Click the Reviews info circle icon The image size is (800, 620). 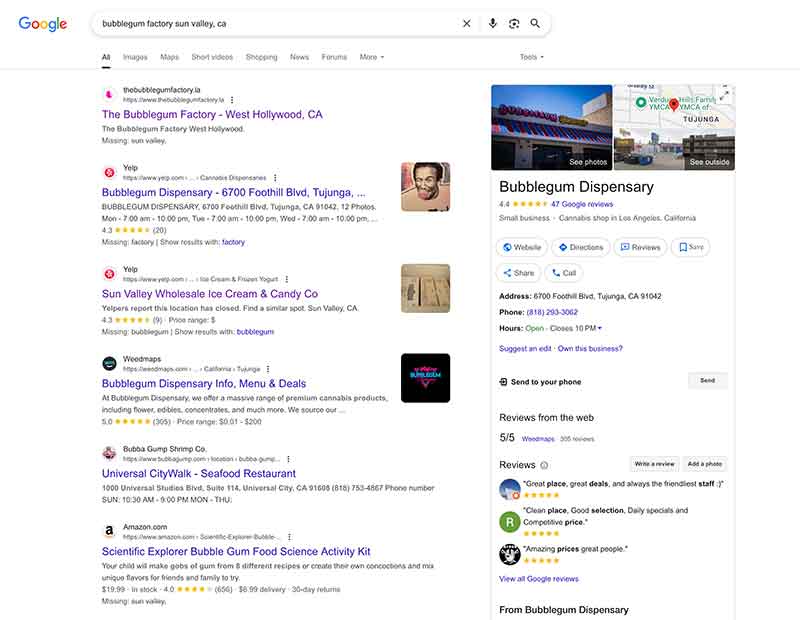[x=544, y=465]
